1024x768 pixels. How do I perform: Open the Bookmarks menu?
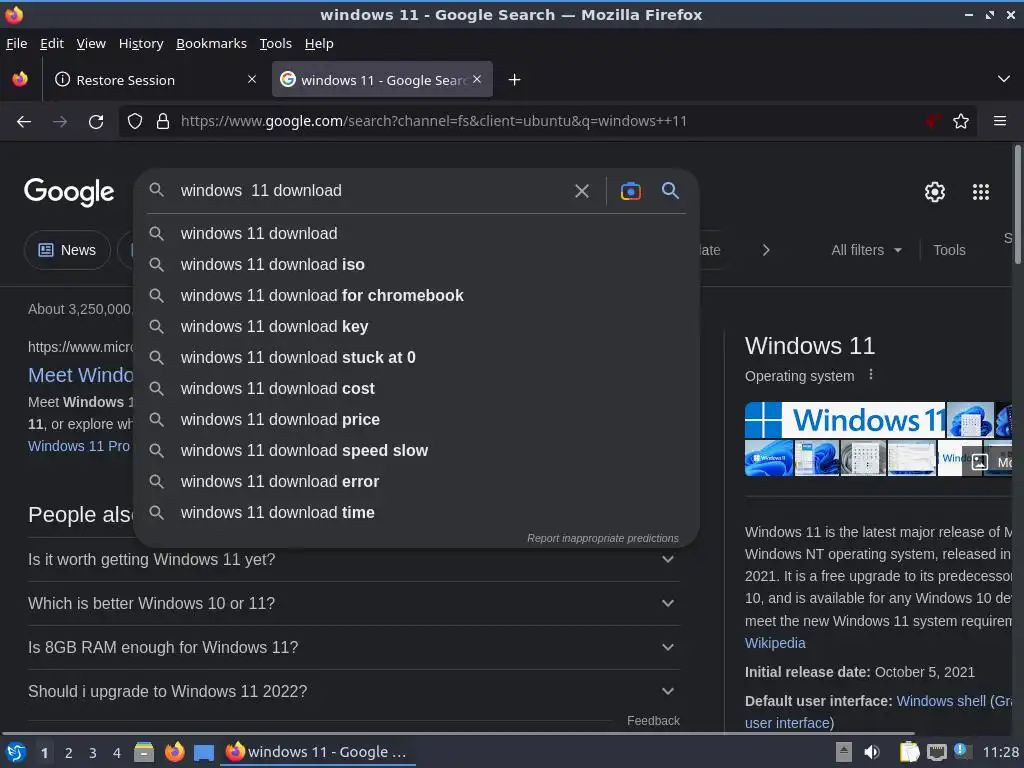point(212,43)
